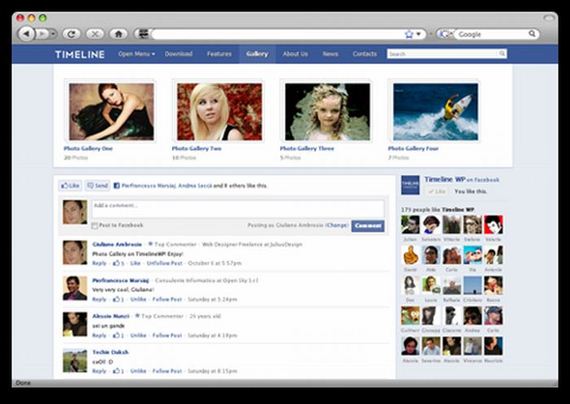Click the Add a comment text box
This screenshot has height=404, width=570.
tap(238, 208)
